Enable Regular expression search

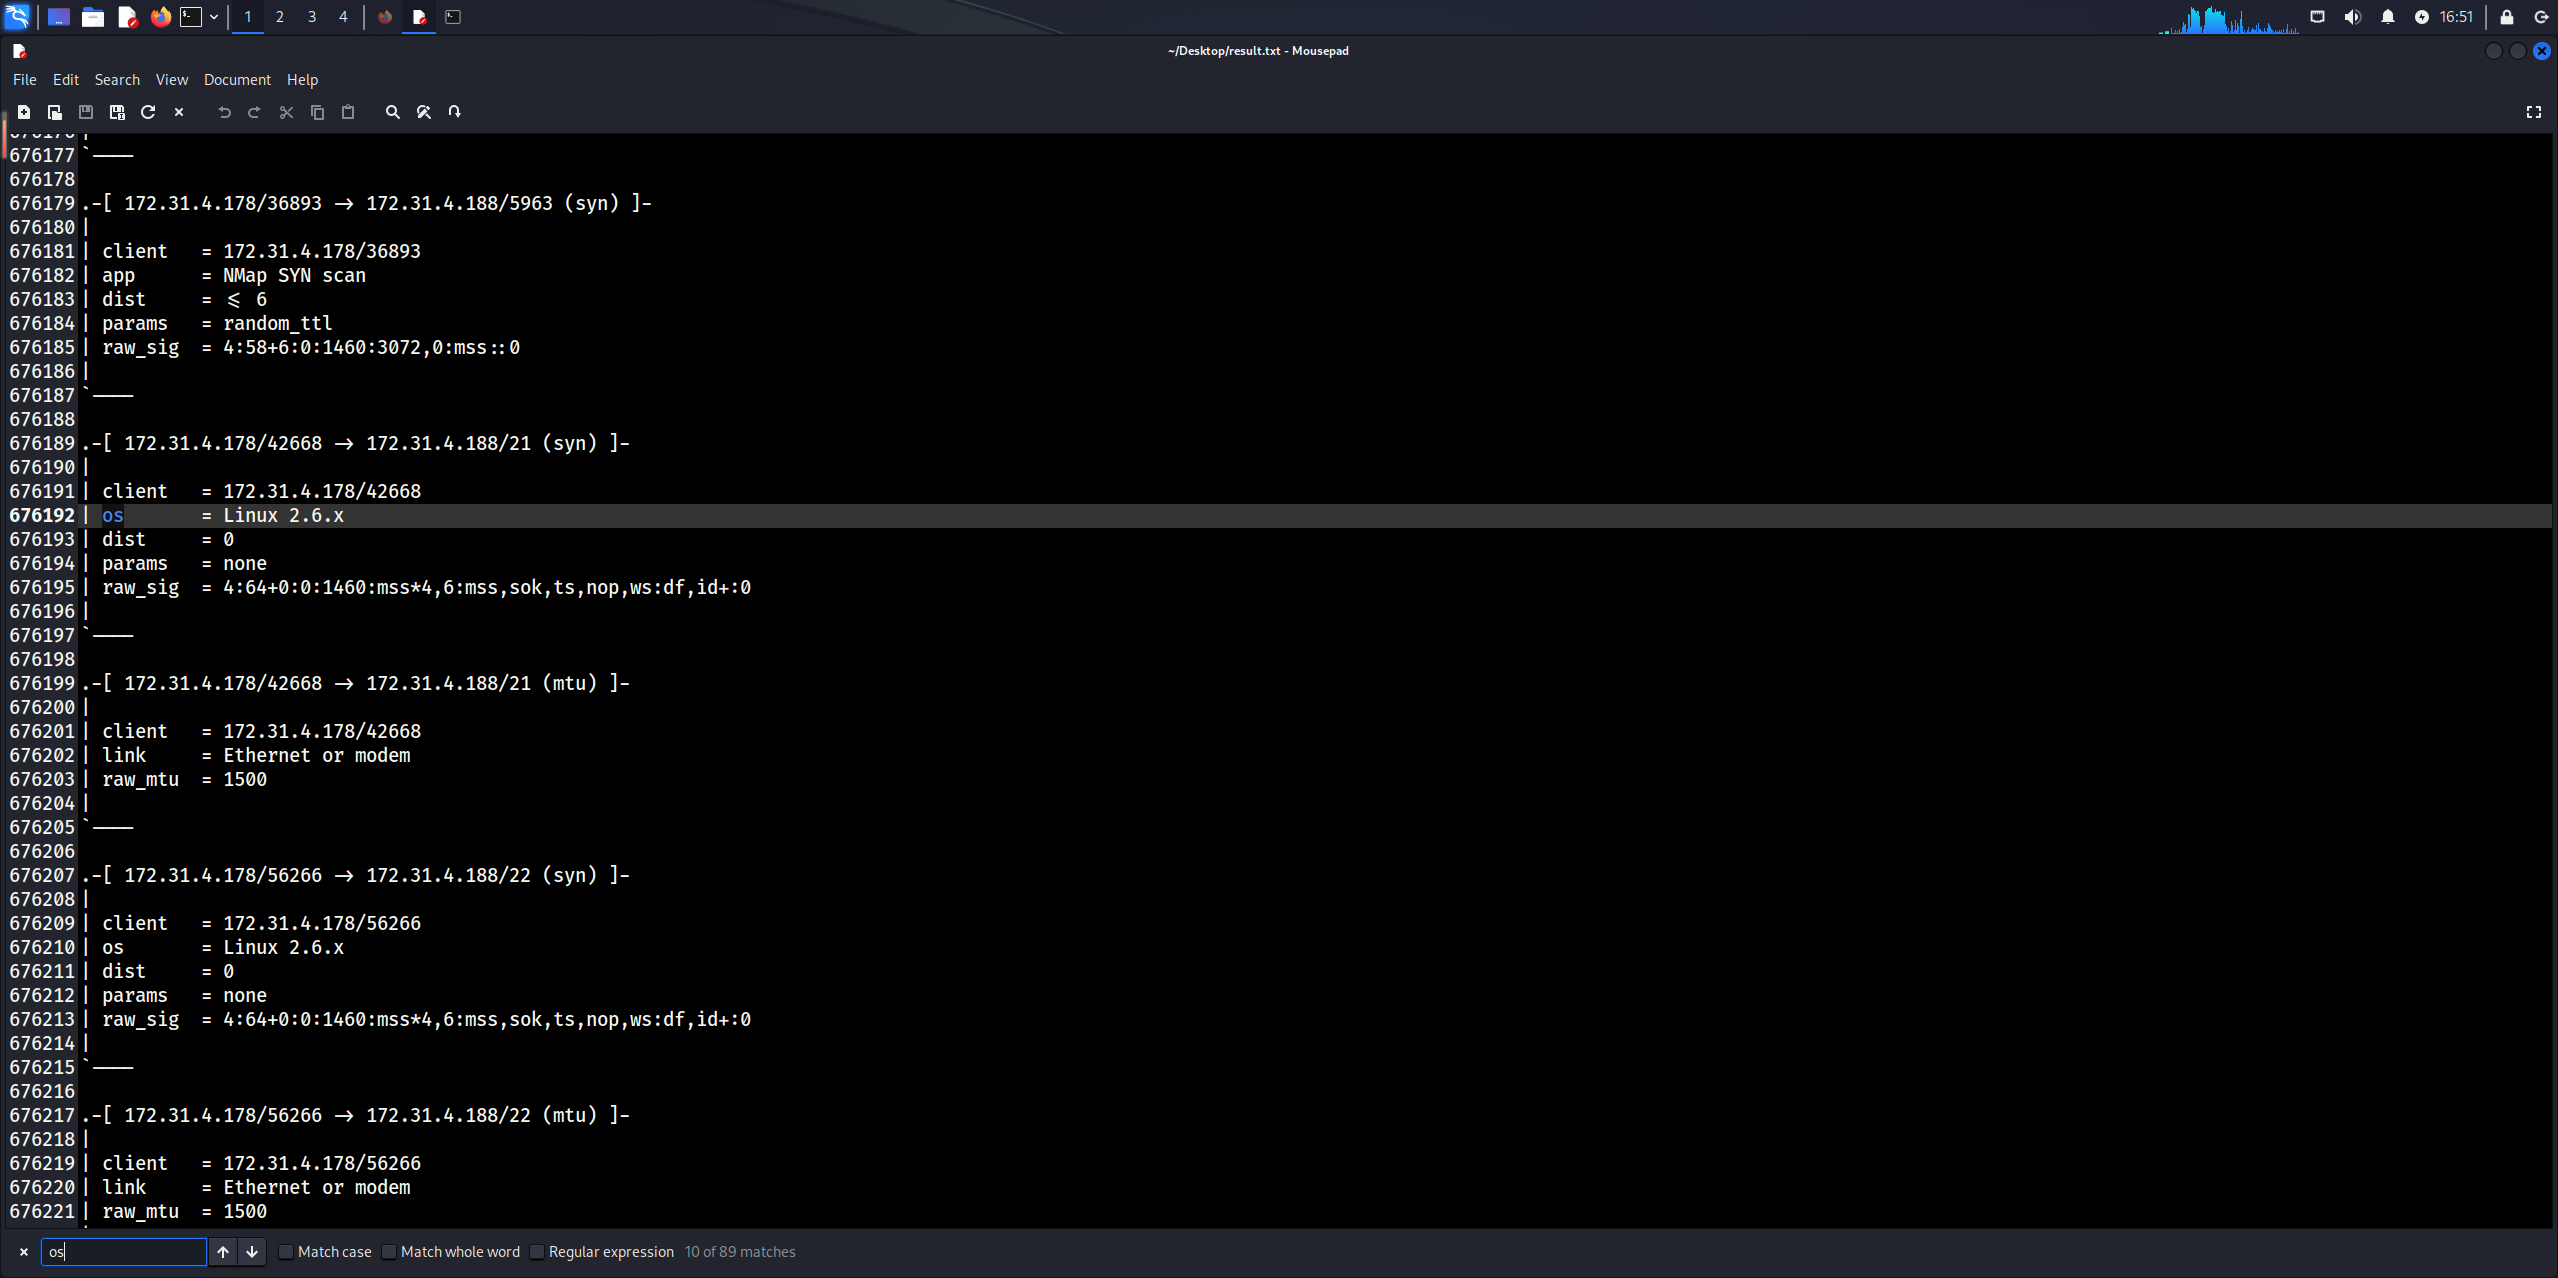(x=537, y=1252)
